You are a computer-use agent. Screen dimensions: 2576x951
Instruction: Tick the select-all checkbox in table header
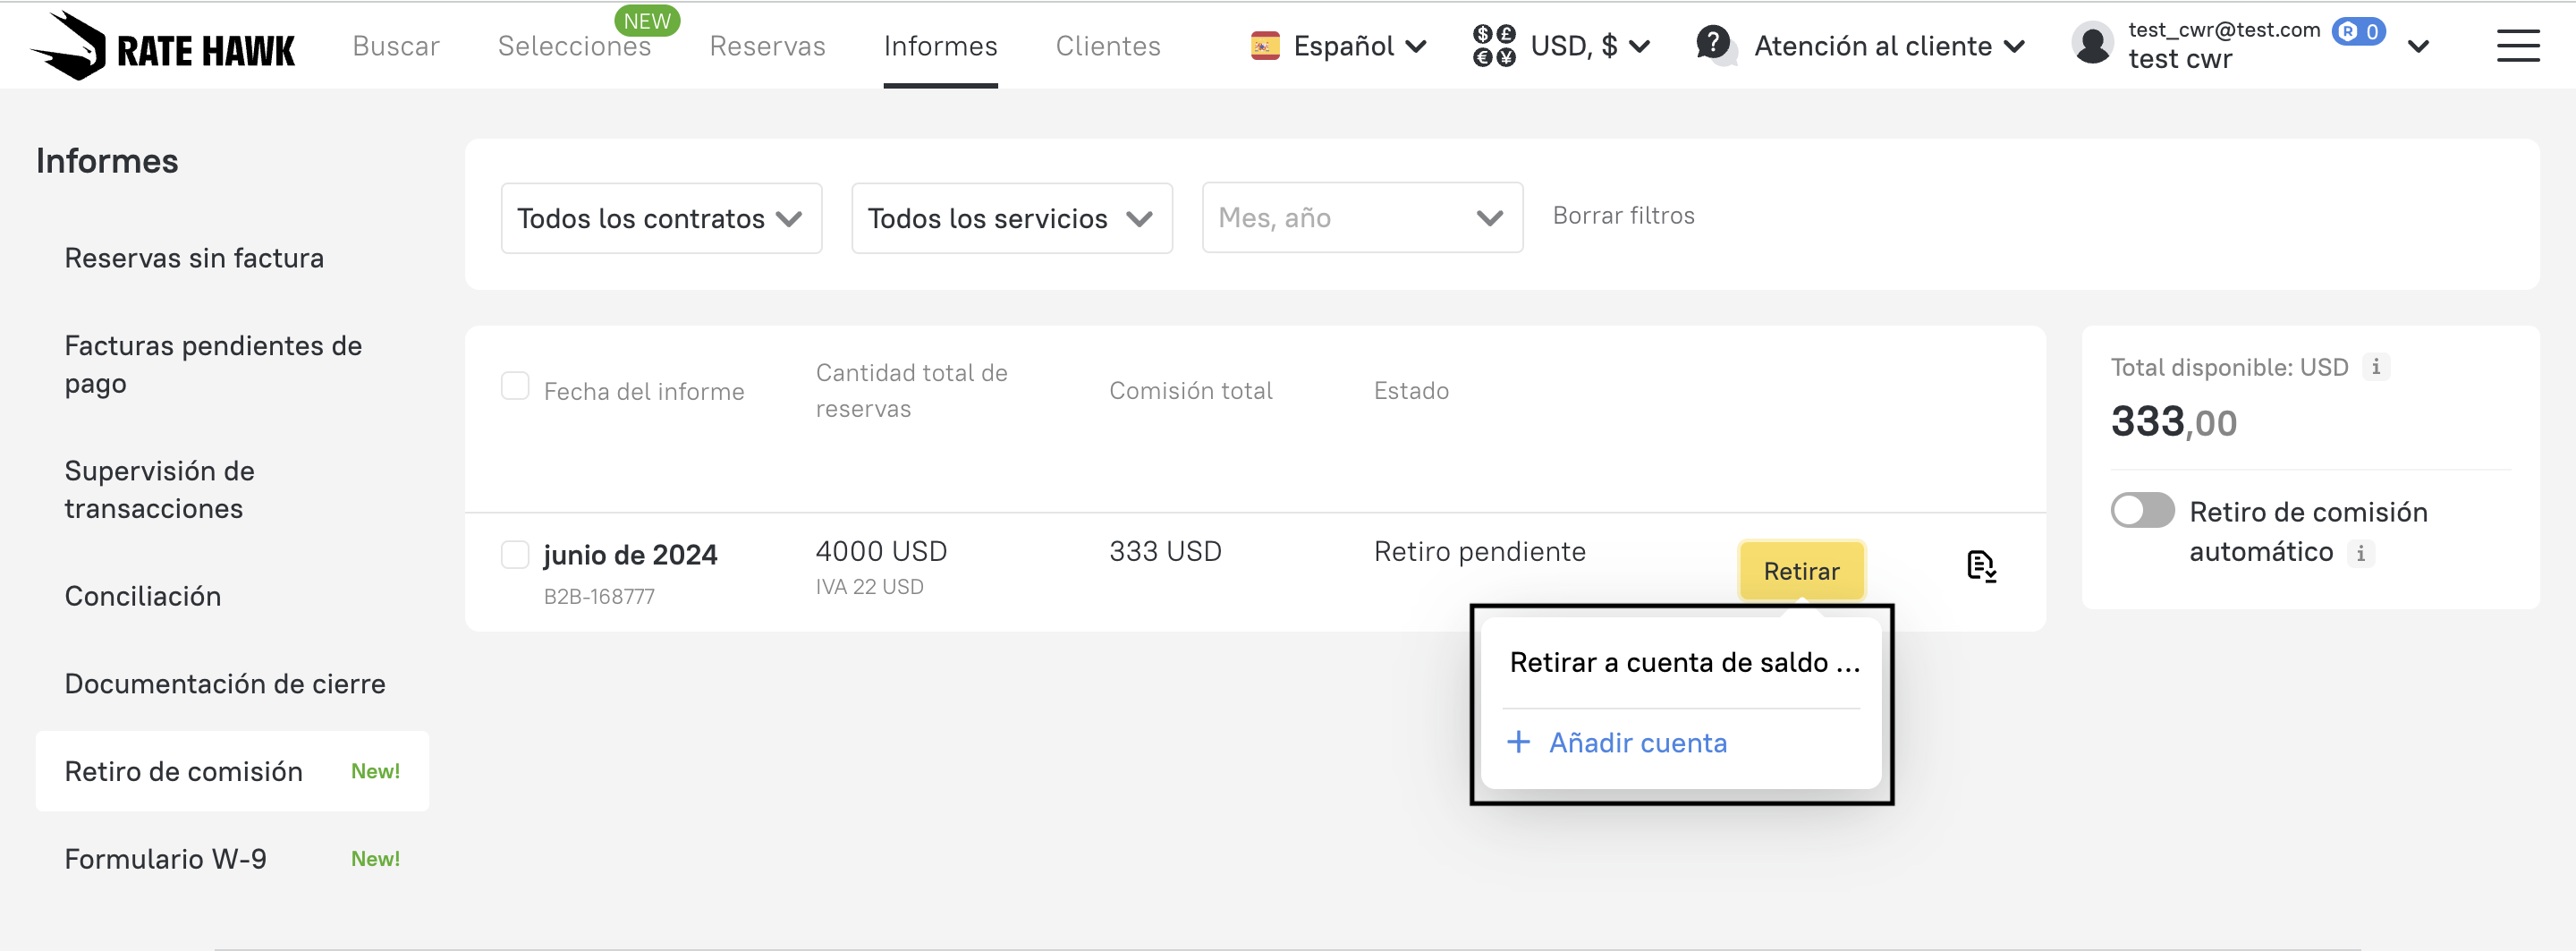click(515, 386)
